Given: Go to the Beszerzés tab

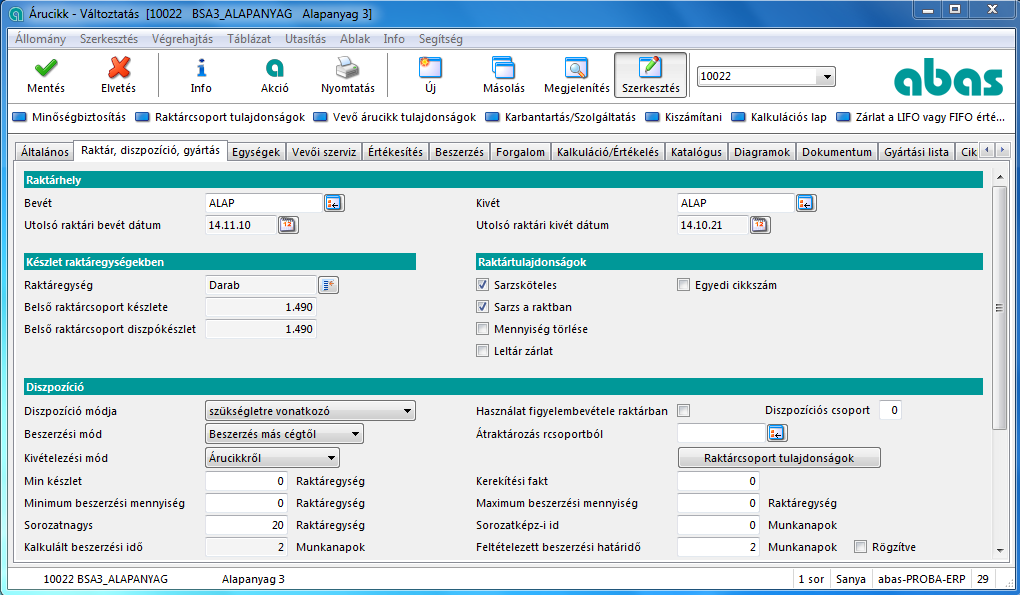Looking at the screenshot, I should (x=459, y=152).
